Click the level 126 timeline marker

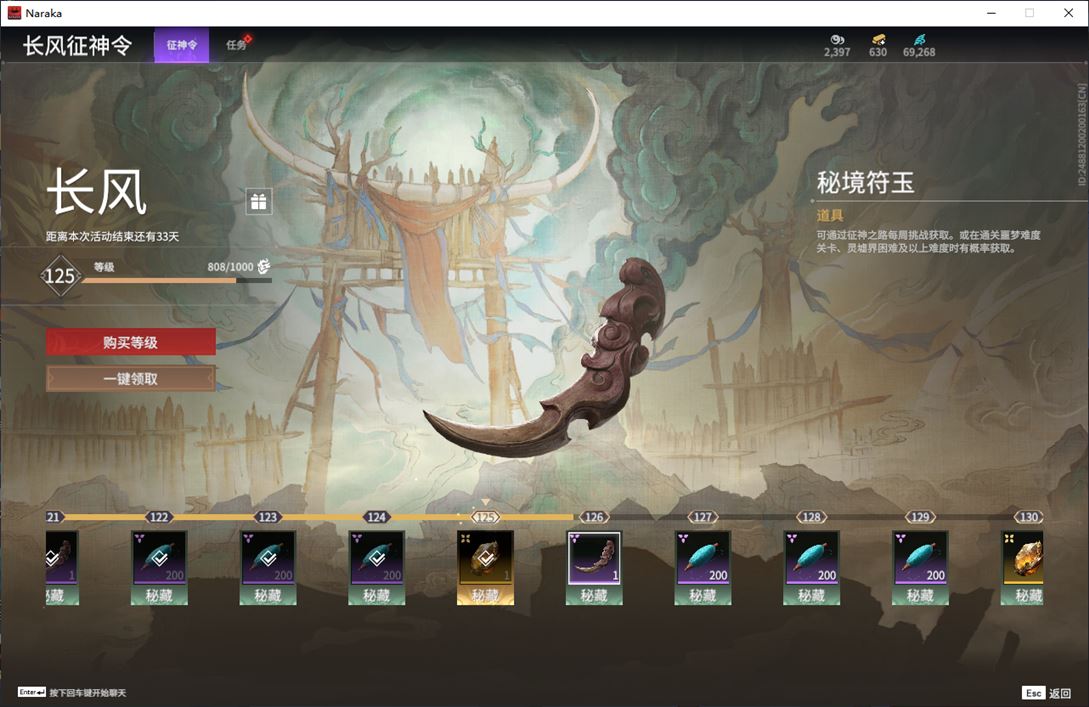point(594,517)
